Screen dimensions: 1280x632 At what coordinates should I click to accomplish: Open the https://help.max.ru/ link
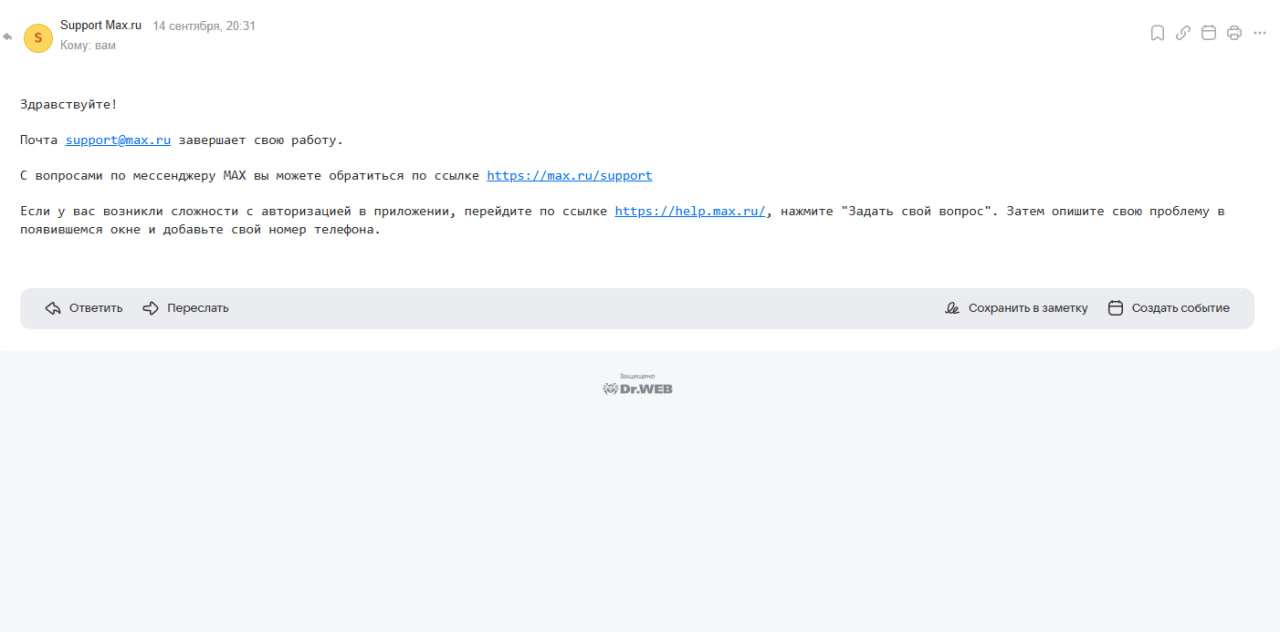pos(690,211)
